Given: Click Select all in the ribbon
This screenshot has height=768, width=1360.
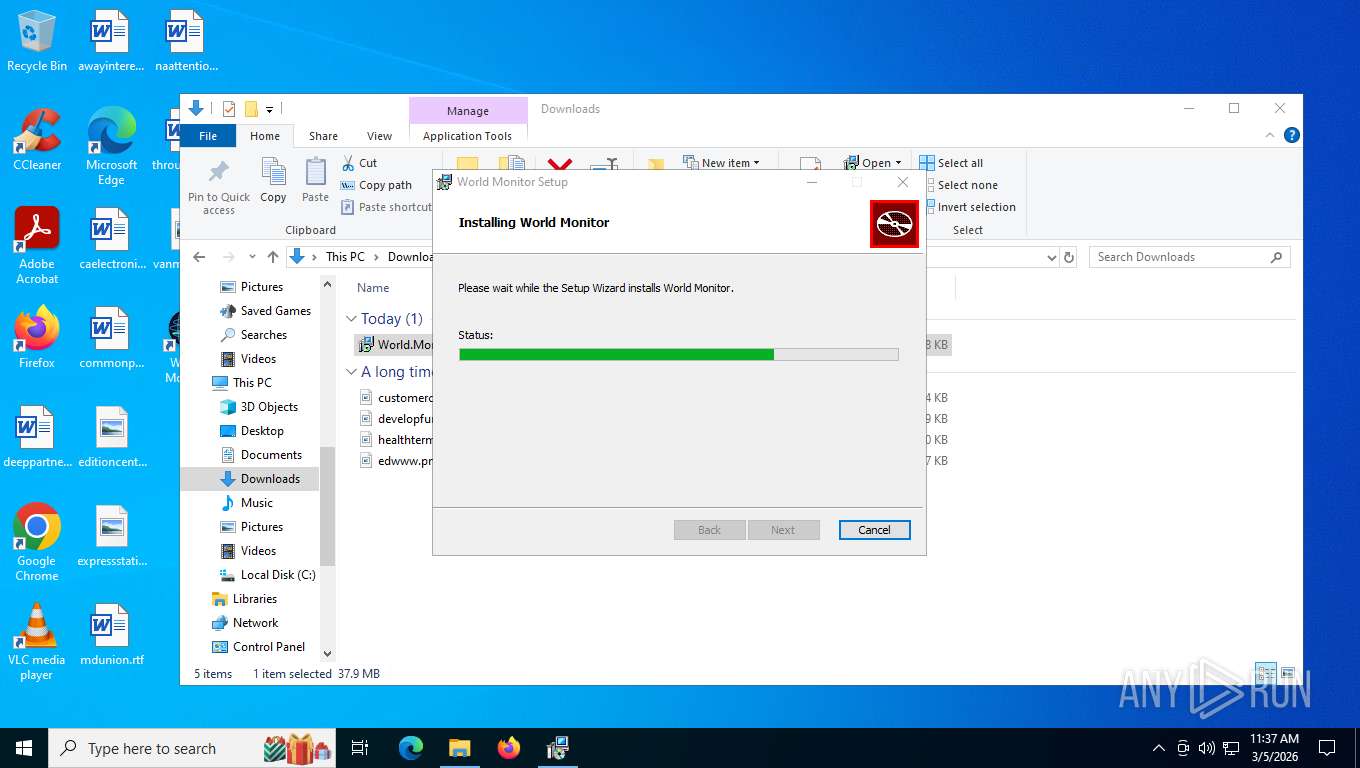Looking at the screenshot, I should tap(952, 163).
